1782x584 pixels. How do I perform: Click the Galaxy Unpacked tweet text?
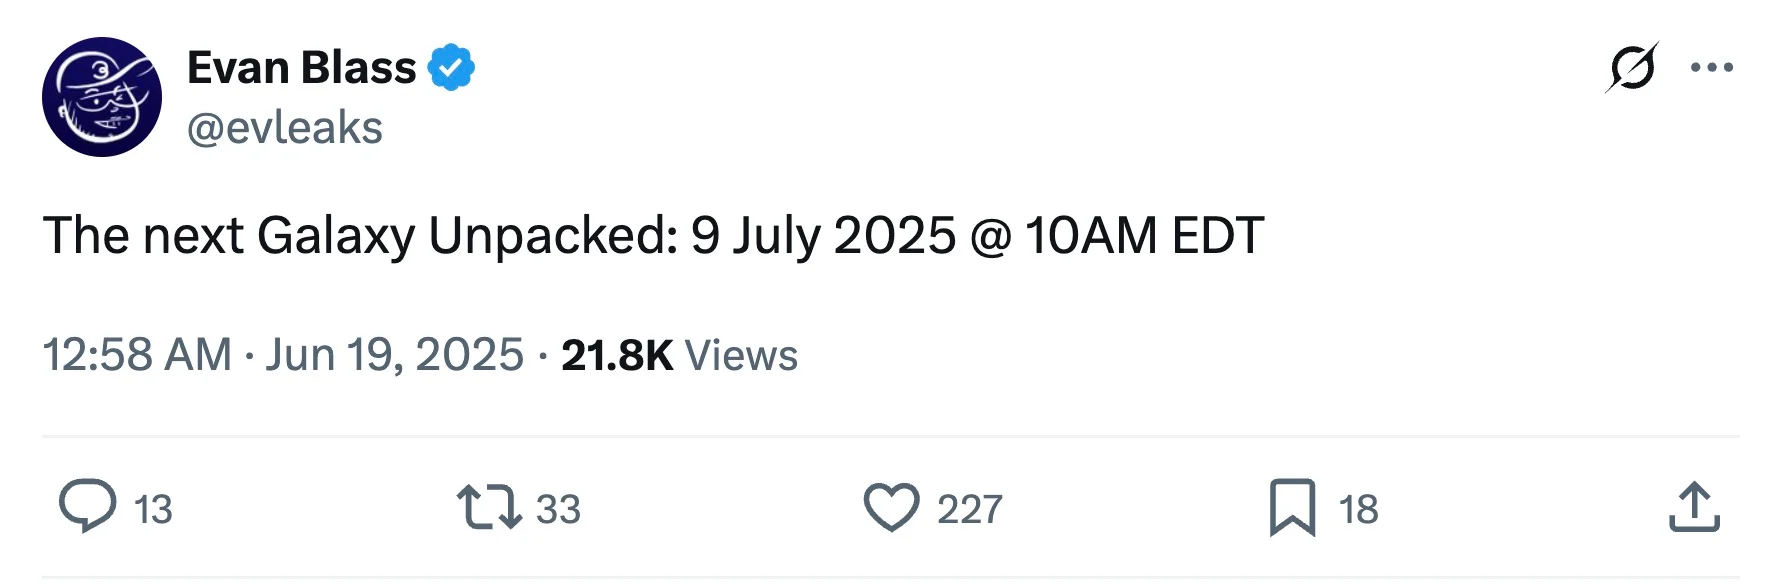coord(654,236)
